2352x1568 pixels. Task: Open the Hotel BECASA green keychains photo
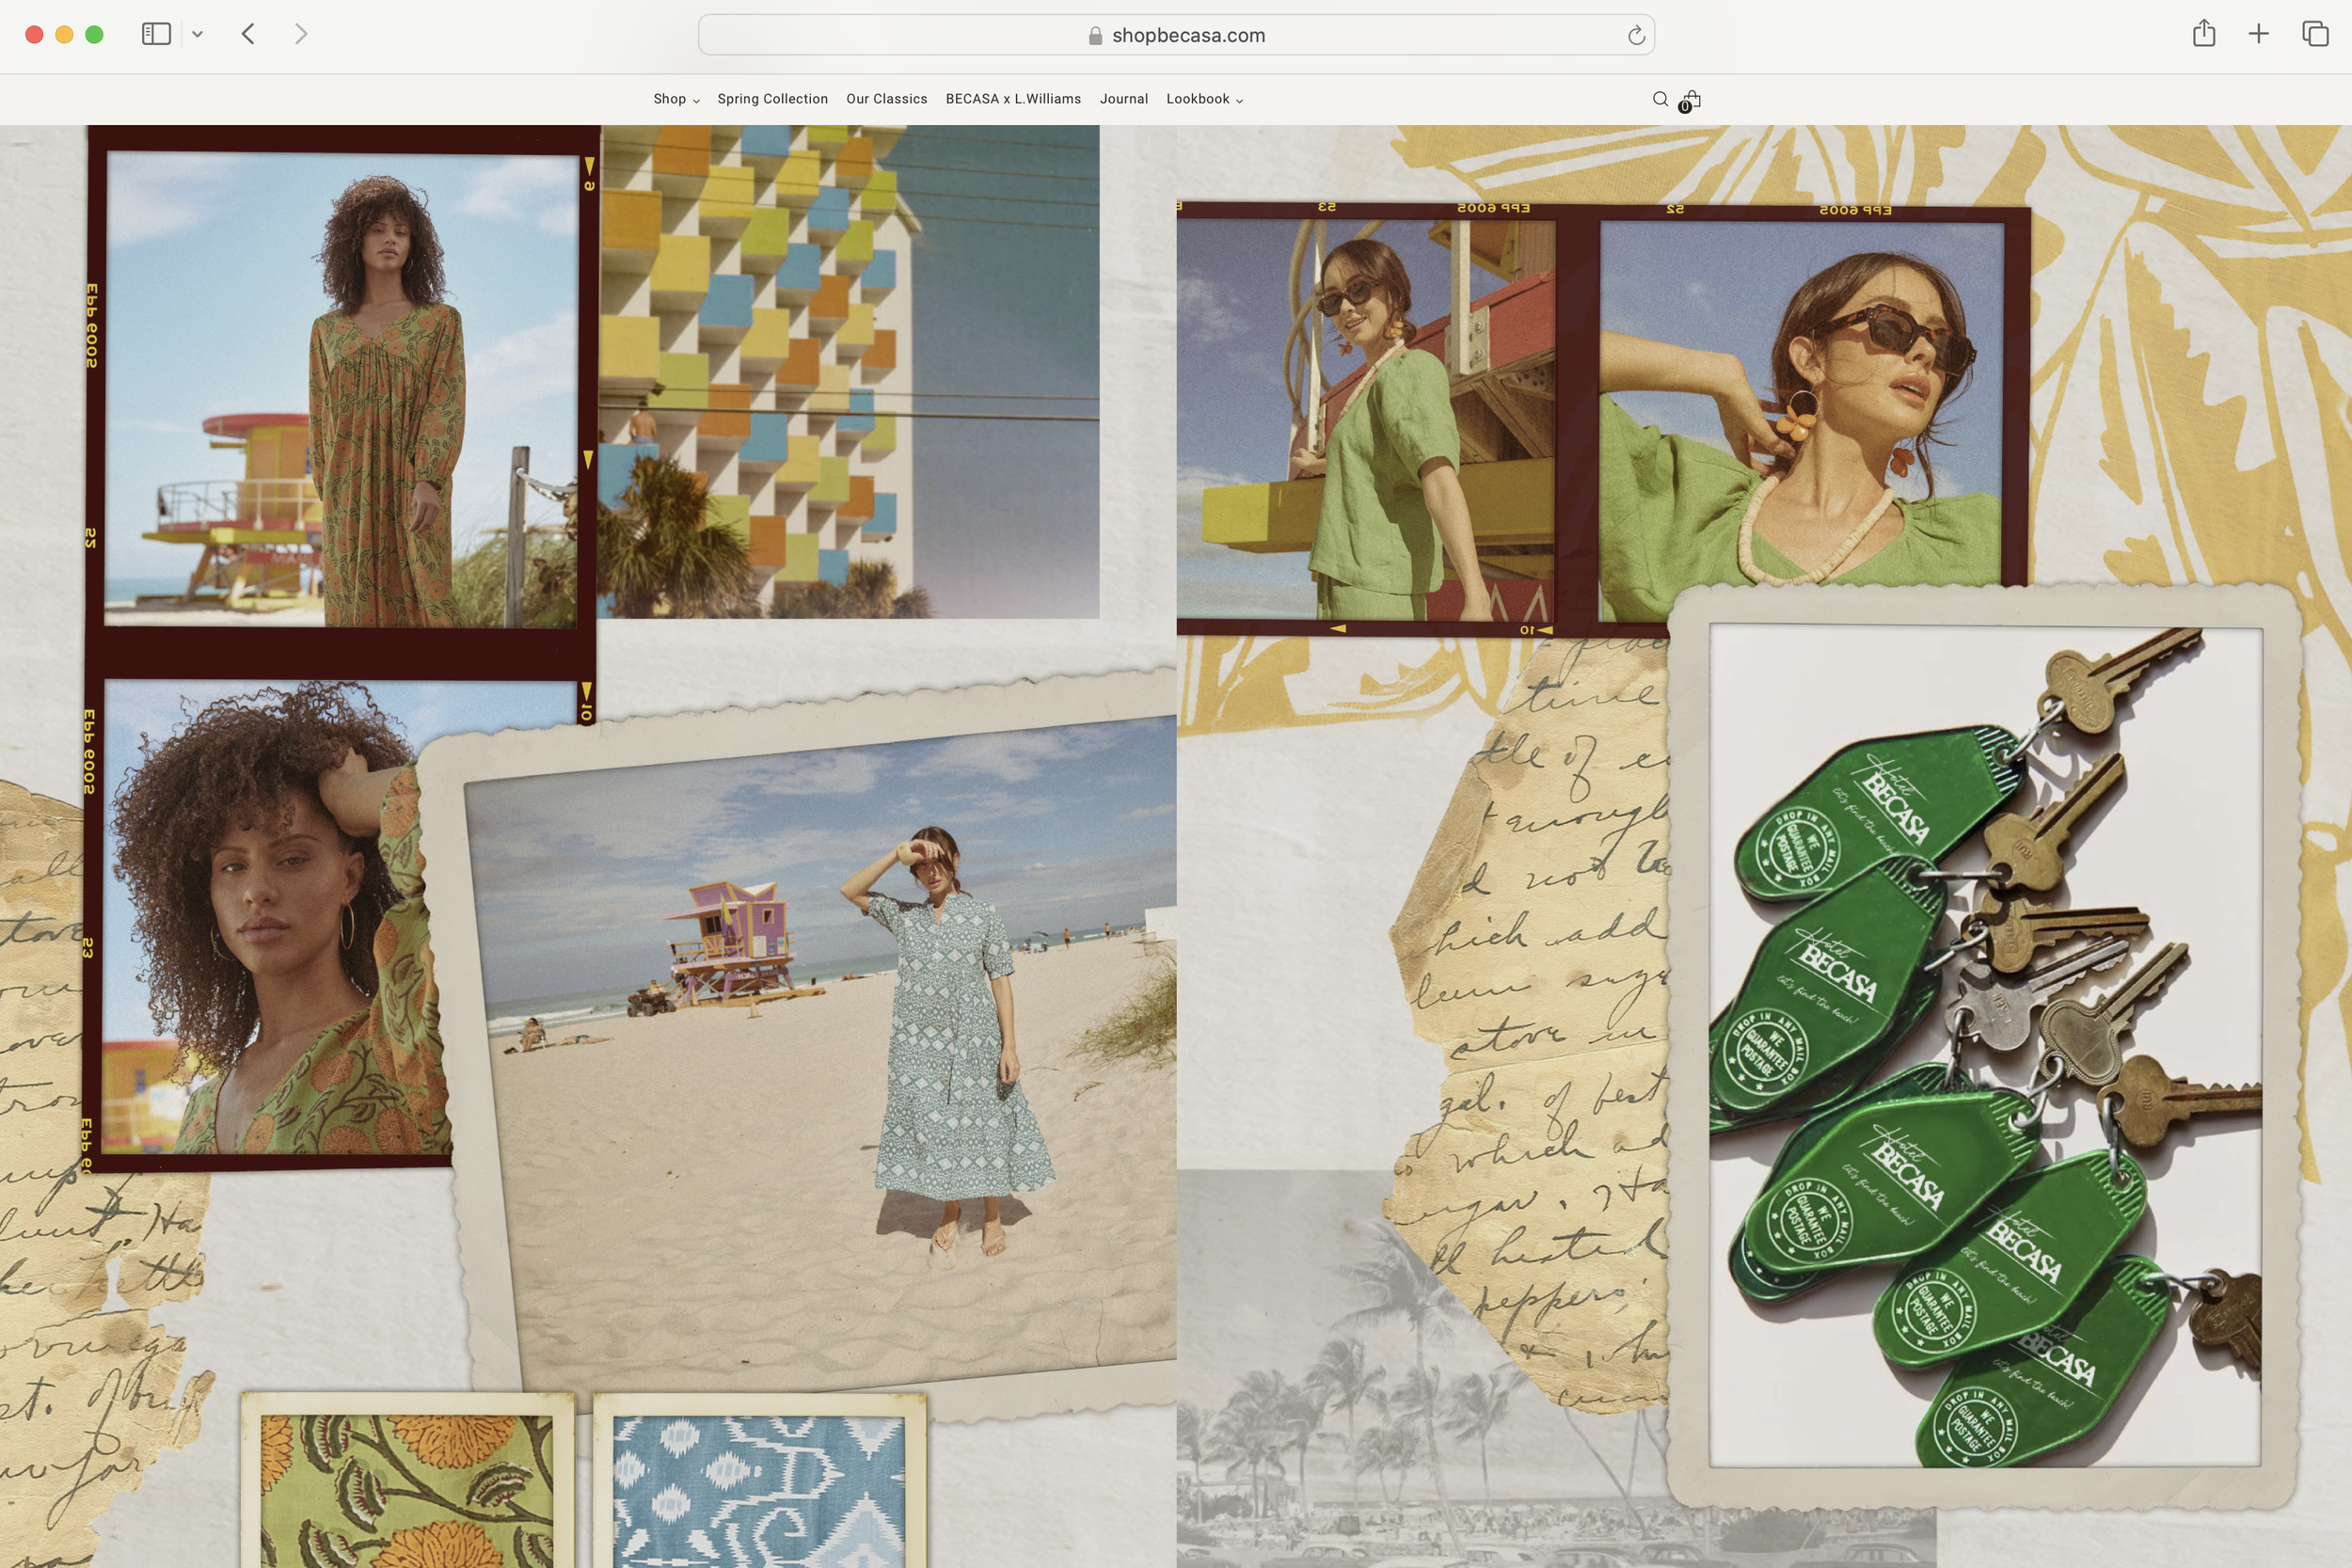[x=1985, y=1045]
